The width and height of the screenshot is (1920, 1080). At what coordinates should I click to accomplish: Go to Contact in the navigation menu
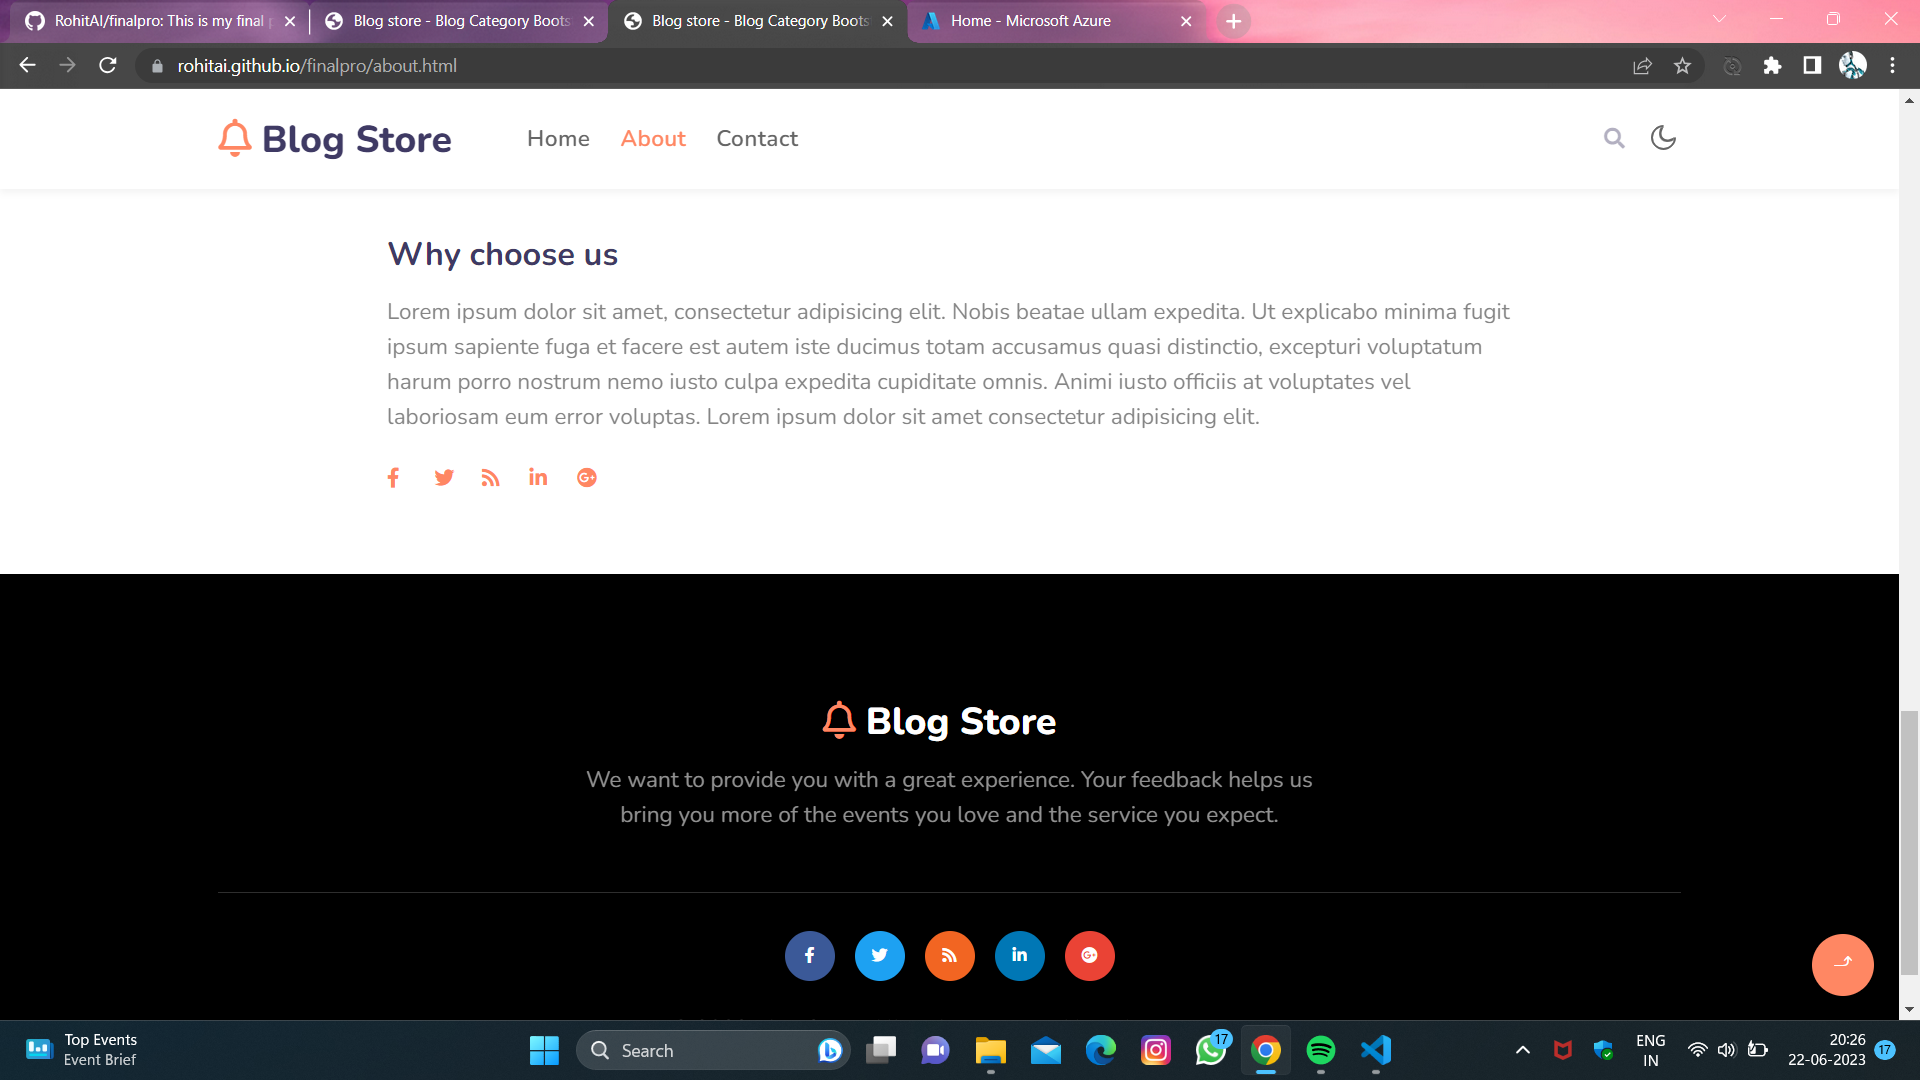pyautogui.click(x=757, y=138)
